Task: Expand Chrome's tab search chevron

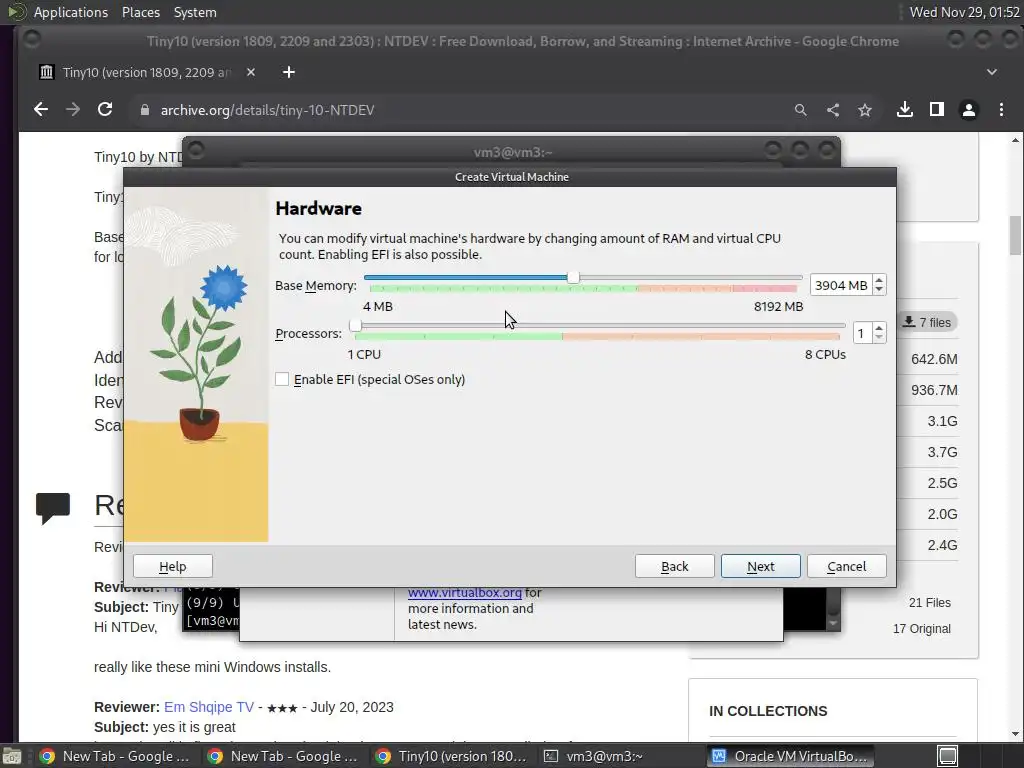Action: click(992, 72)
